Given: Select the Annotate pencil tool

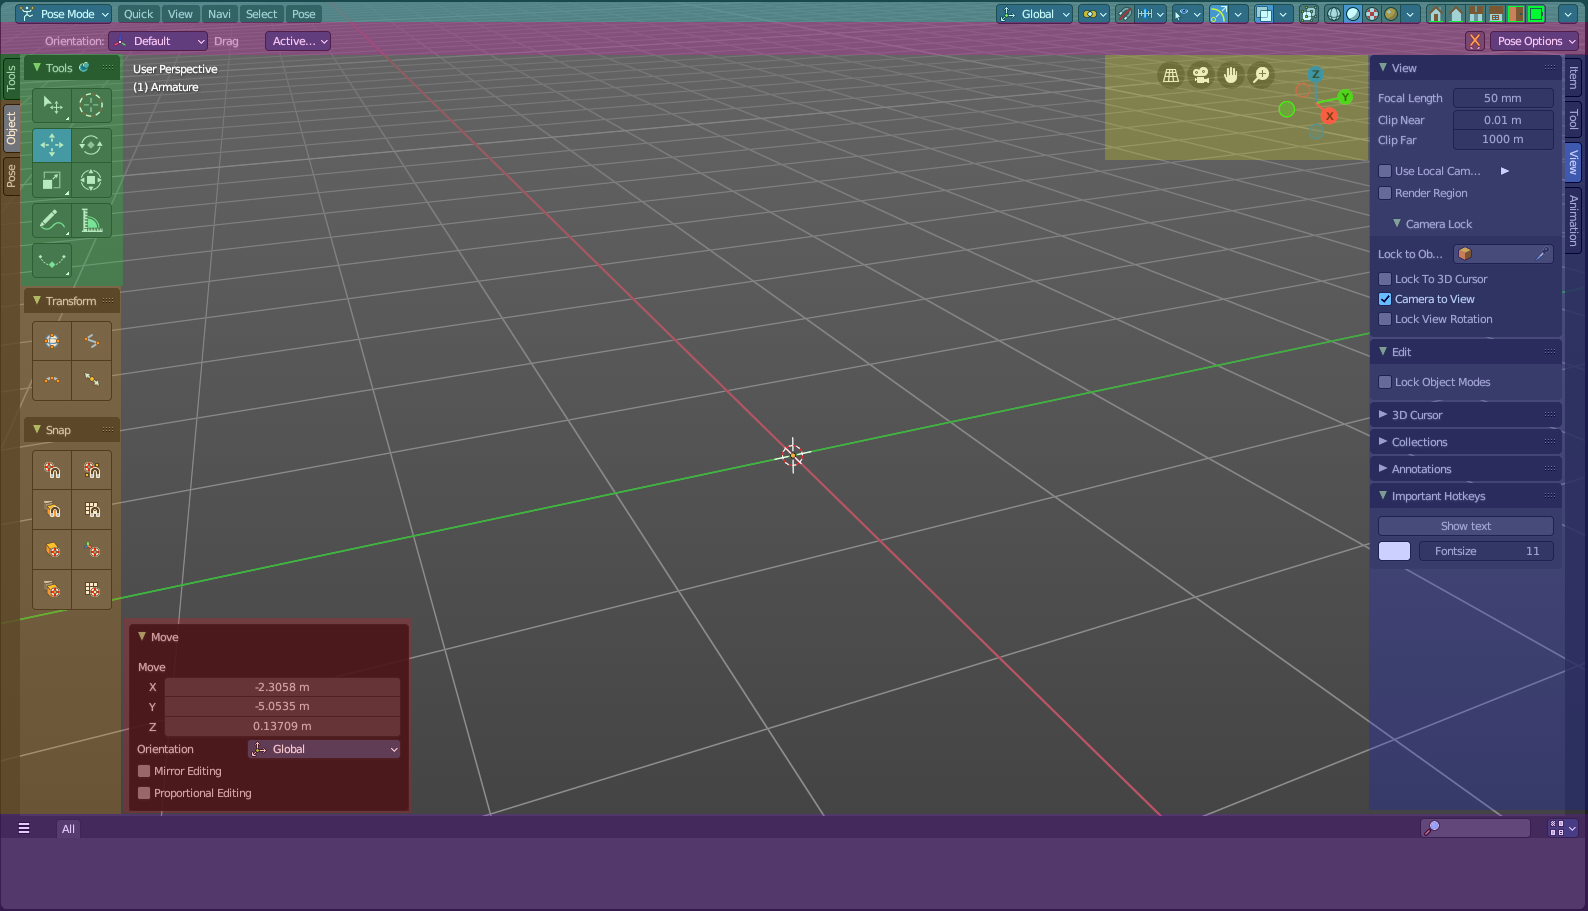Looking at the screenshot, I should pyautogui.click(x=52, y=221).
